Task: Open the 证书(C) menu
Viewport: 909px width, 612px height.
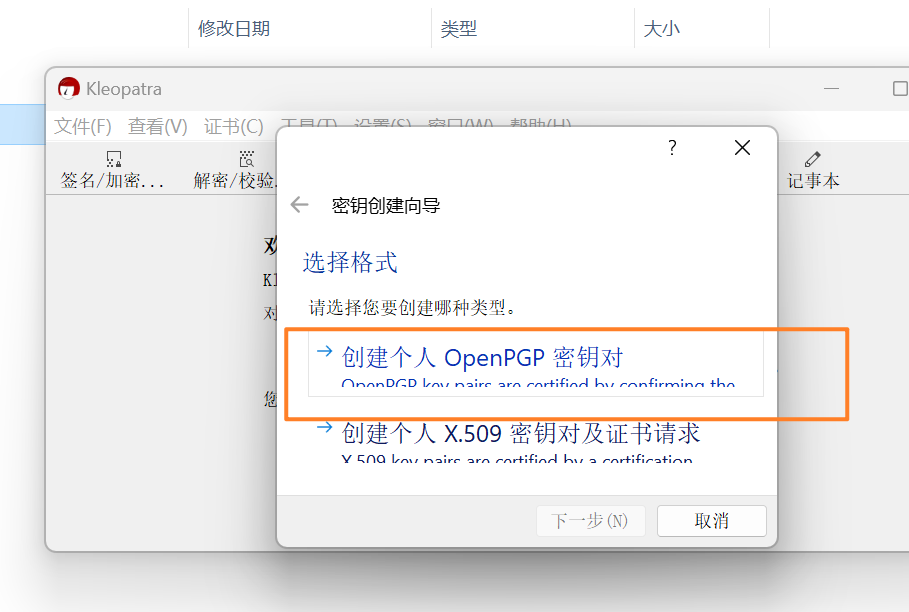Action: pos(233,126)
